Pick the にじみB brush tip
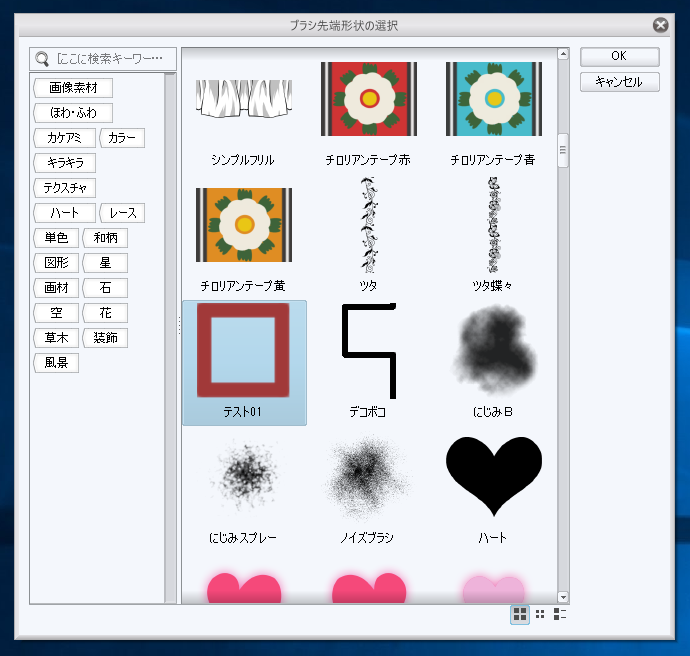The width and height of the screenshot is (690, 656). point(494,351)
